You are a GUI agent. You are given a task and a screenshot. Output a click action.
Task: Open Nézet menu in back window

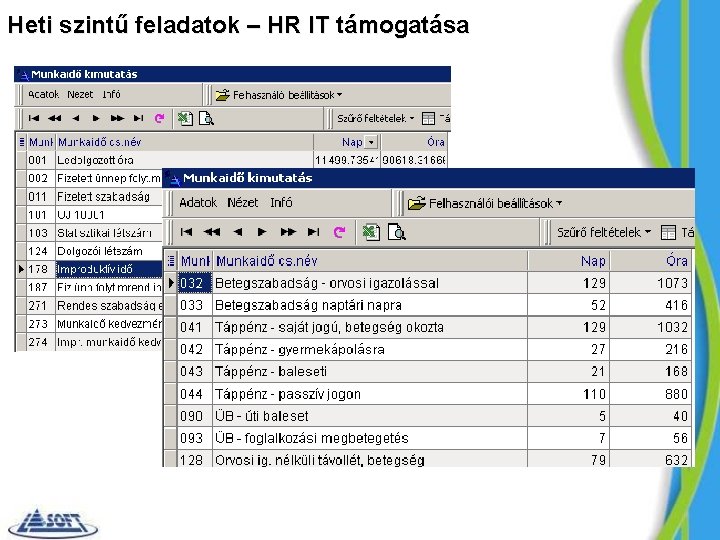click(80, 94)
